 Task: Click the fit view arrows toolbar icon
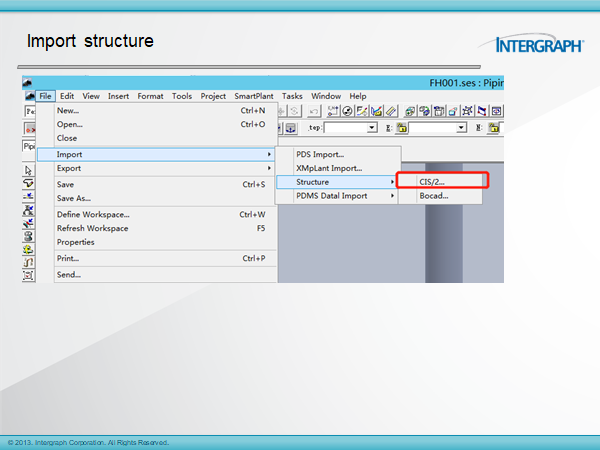[467, 111]
